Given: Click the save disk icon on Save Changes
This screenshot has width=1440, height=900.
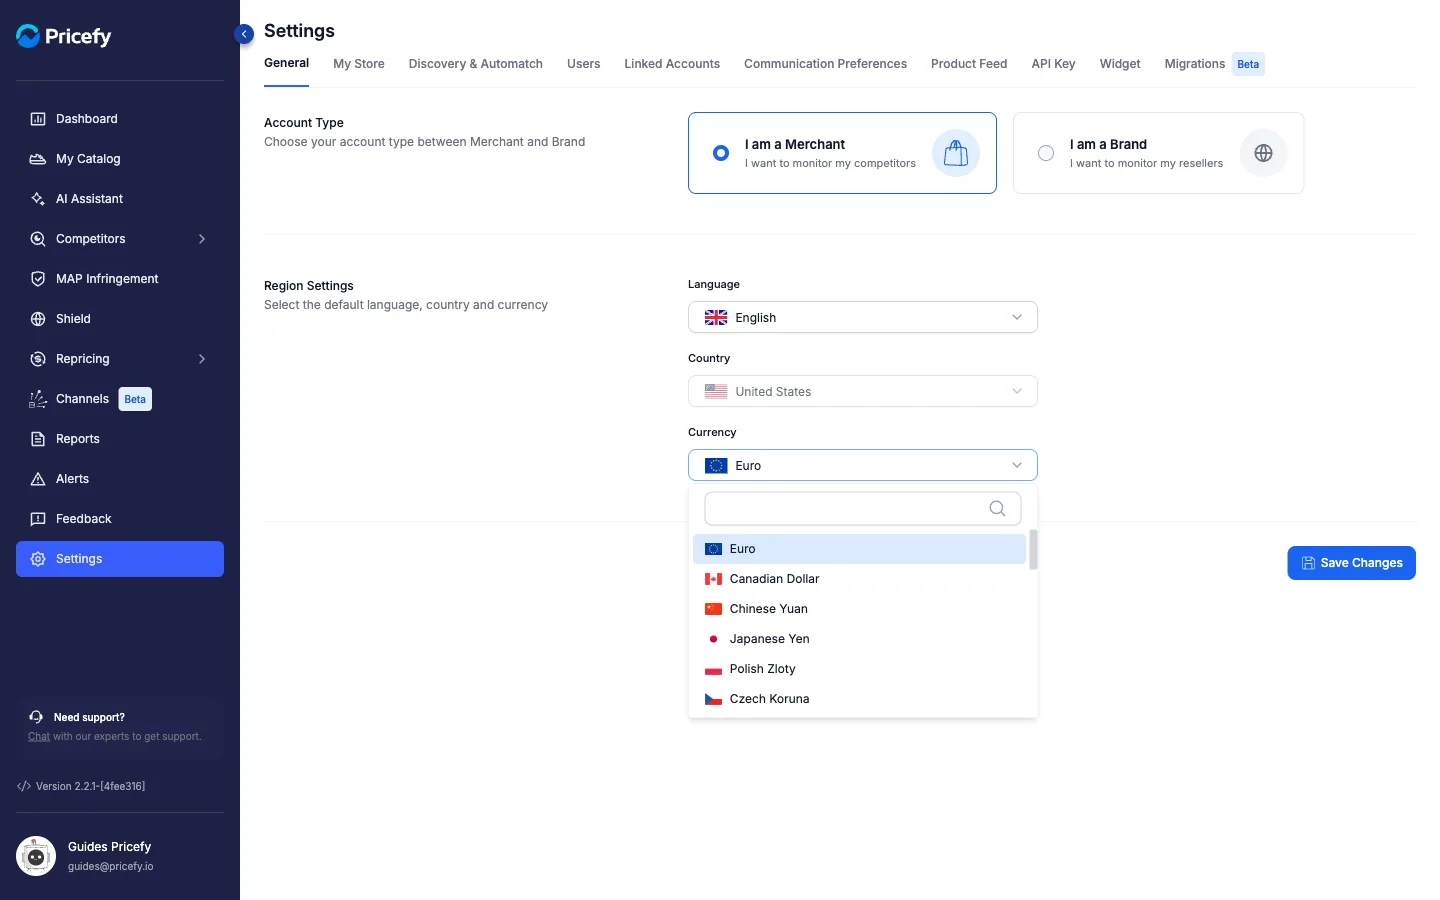Looking at the screenshot, I should pos(1308,563).
